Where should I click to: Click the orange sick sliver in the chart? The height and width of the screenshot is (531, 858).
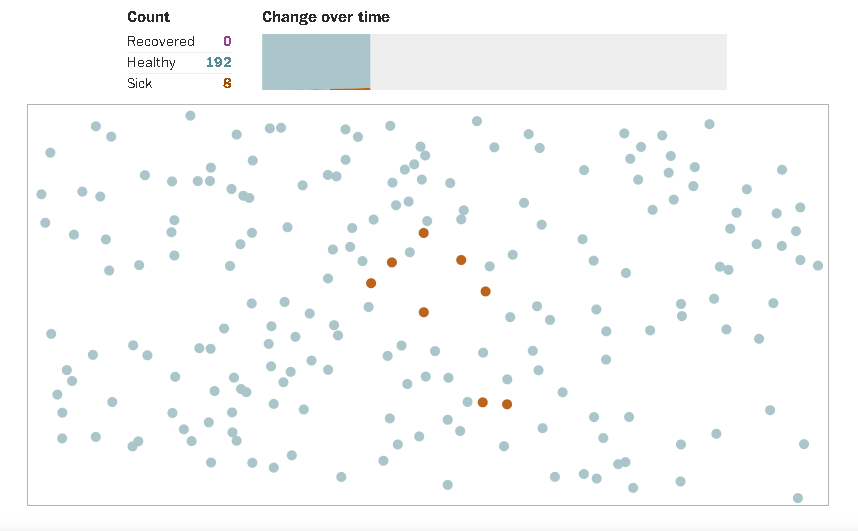(350, 89)
